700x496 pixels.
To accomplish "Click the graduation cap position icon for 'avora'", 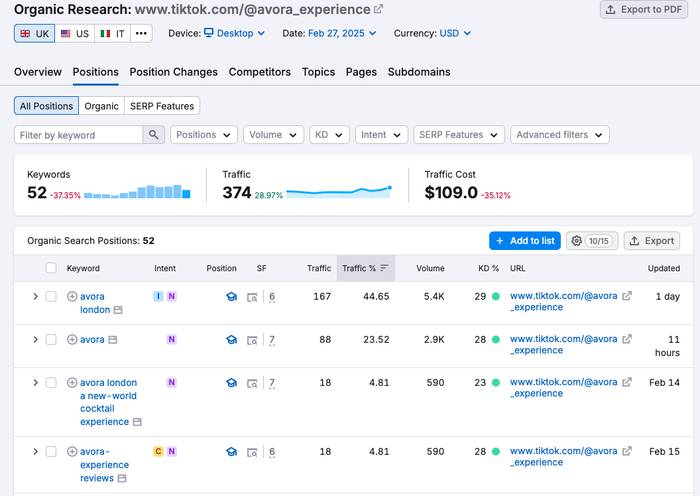I will [x=231, y=340].
